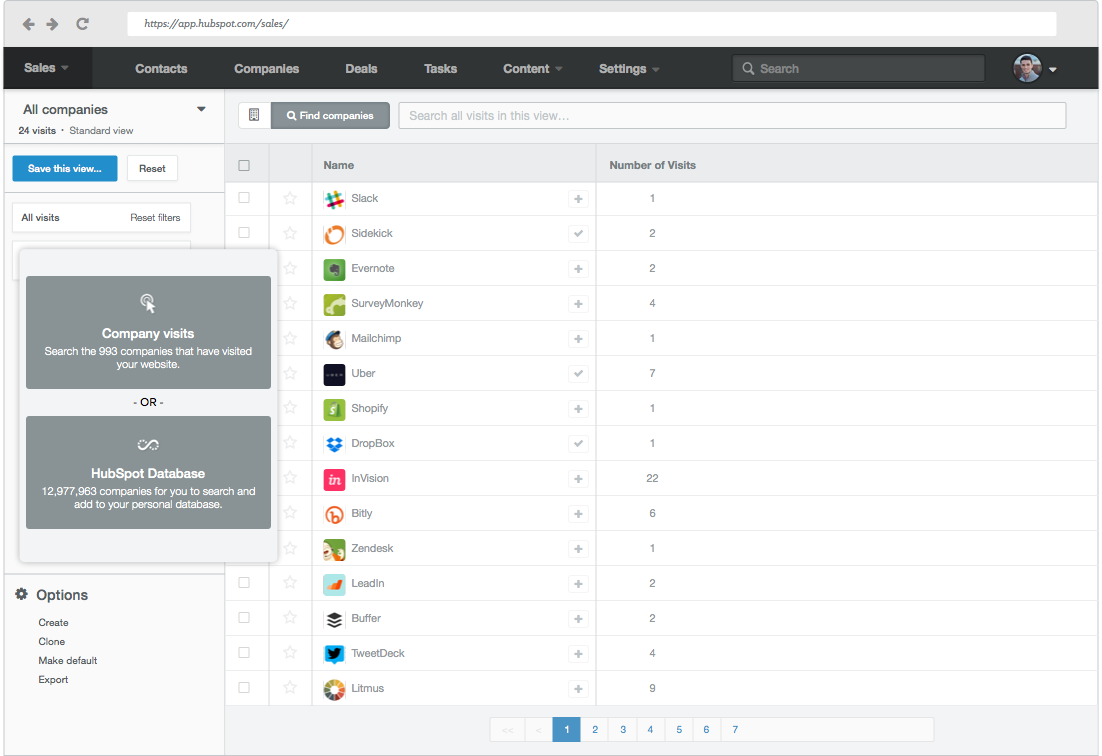
Task: Click the InVision logo
Action: point(334,479)
